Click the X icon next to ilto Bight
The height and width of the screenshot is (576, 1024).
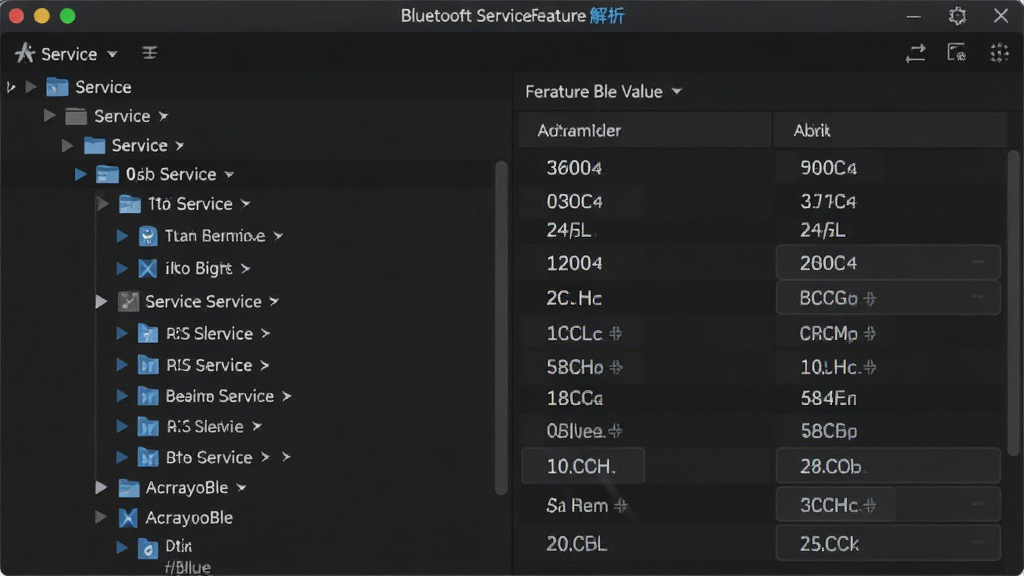click(148, 268)
